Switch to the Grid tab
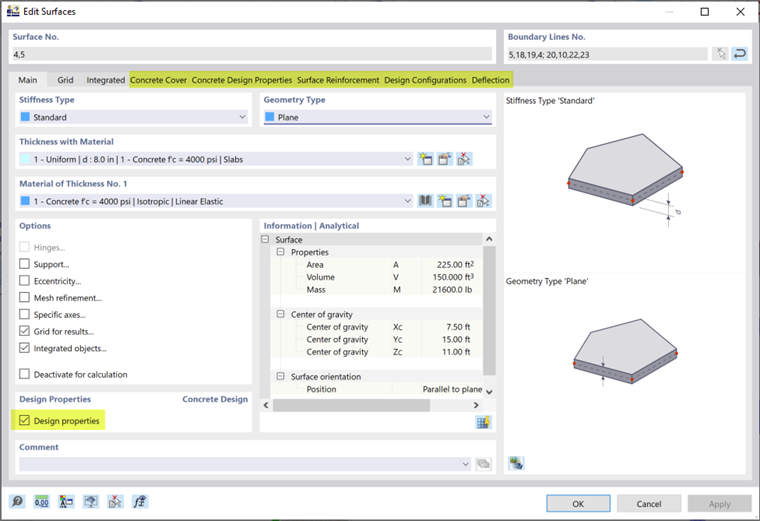Image resolution: width=760 pixels, height=521 pixels. pyautogui.click(x=65, y=80)
